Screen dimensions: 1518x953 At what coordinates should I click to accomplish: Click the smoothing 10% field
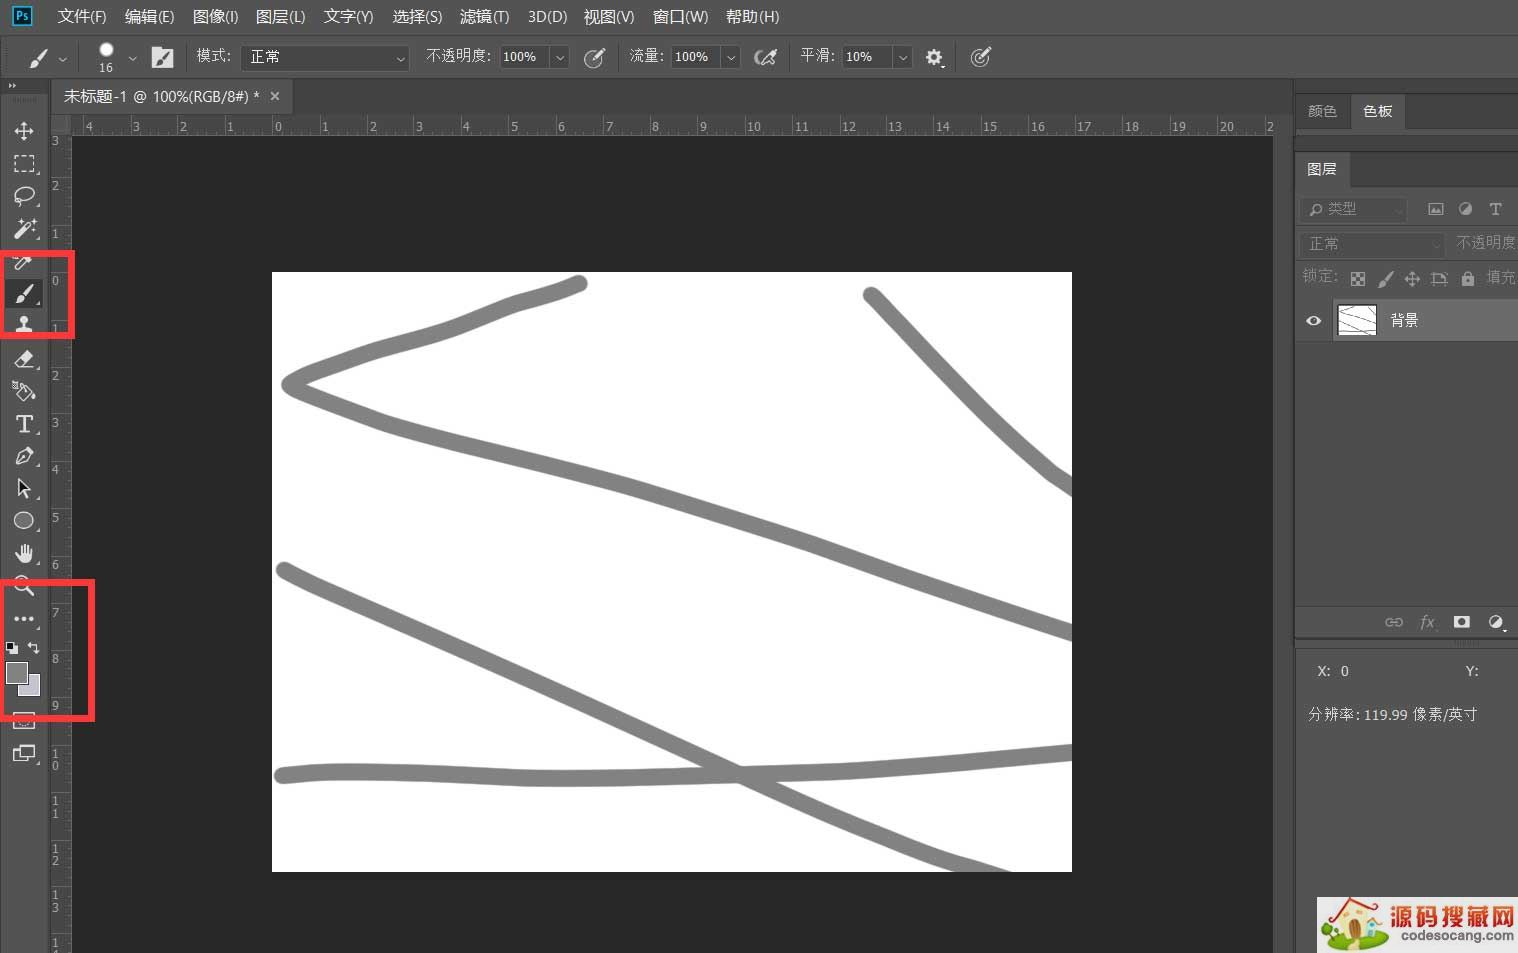[x=867, y=57]
